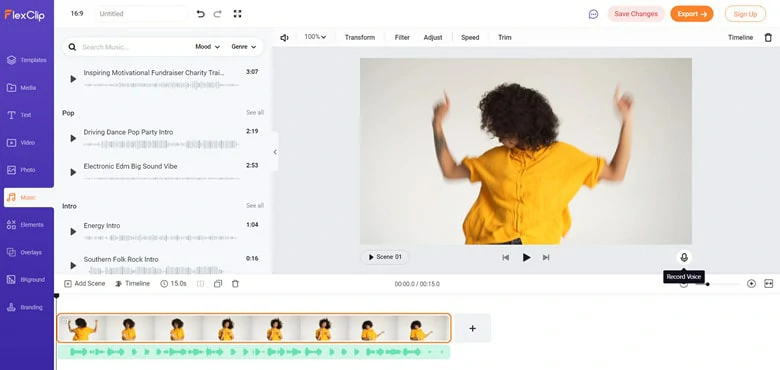Image resolution: width=780 pixels, height=370 pixels.
Task: Select the video clip in storyboard
Action: tap(254, 328)
